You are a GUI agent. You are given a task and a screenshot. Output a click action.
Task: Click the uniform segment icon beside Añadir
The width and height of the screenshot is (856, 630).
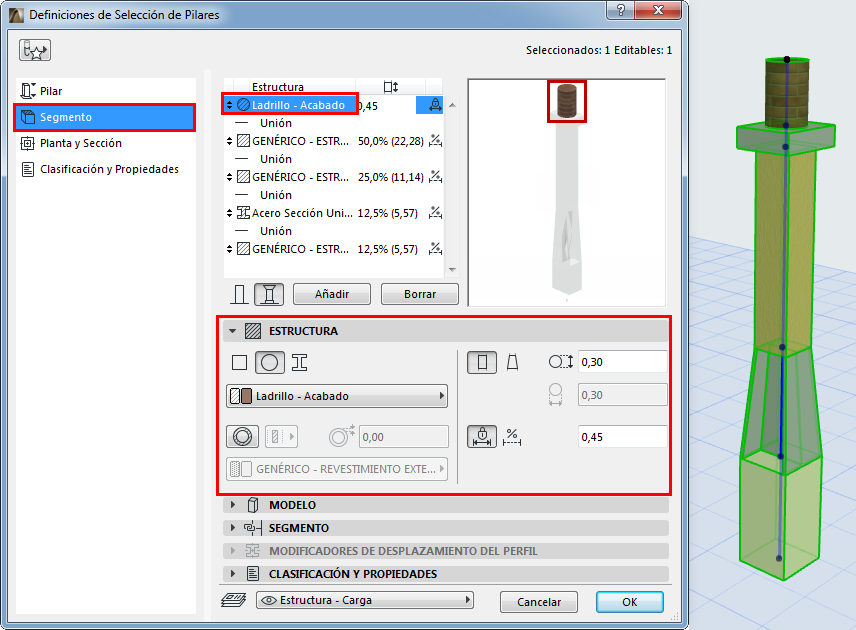click(238, 293)
